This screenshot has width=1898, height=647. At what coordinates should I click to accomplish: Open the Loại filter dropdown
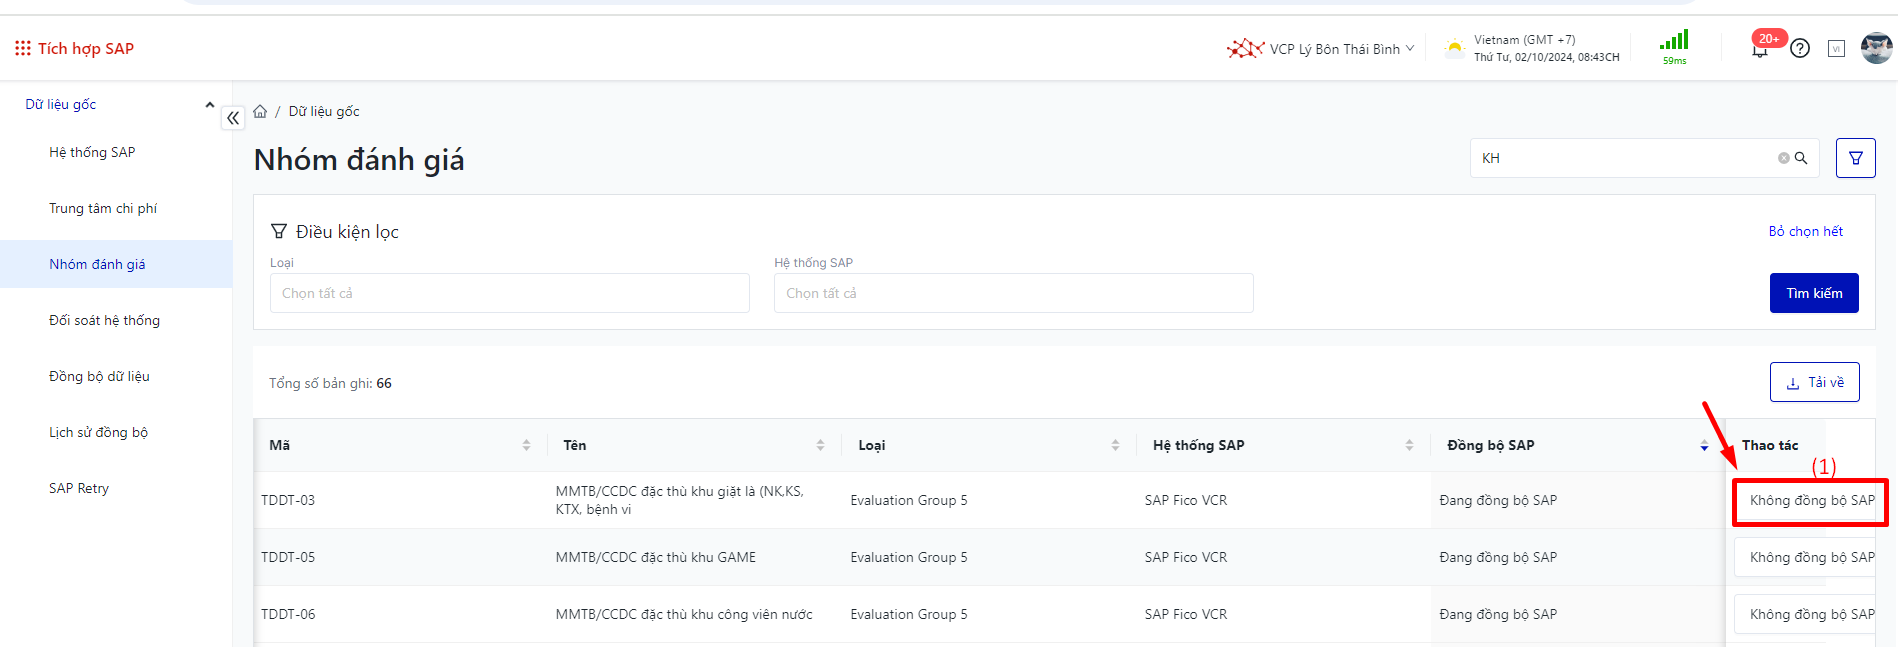509,293
